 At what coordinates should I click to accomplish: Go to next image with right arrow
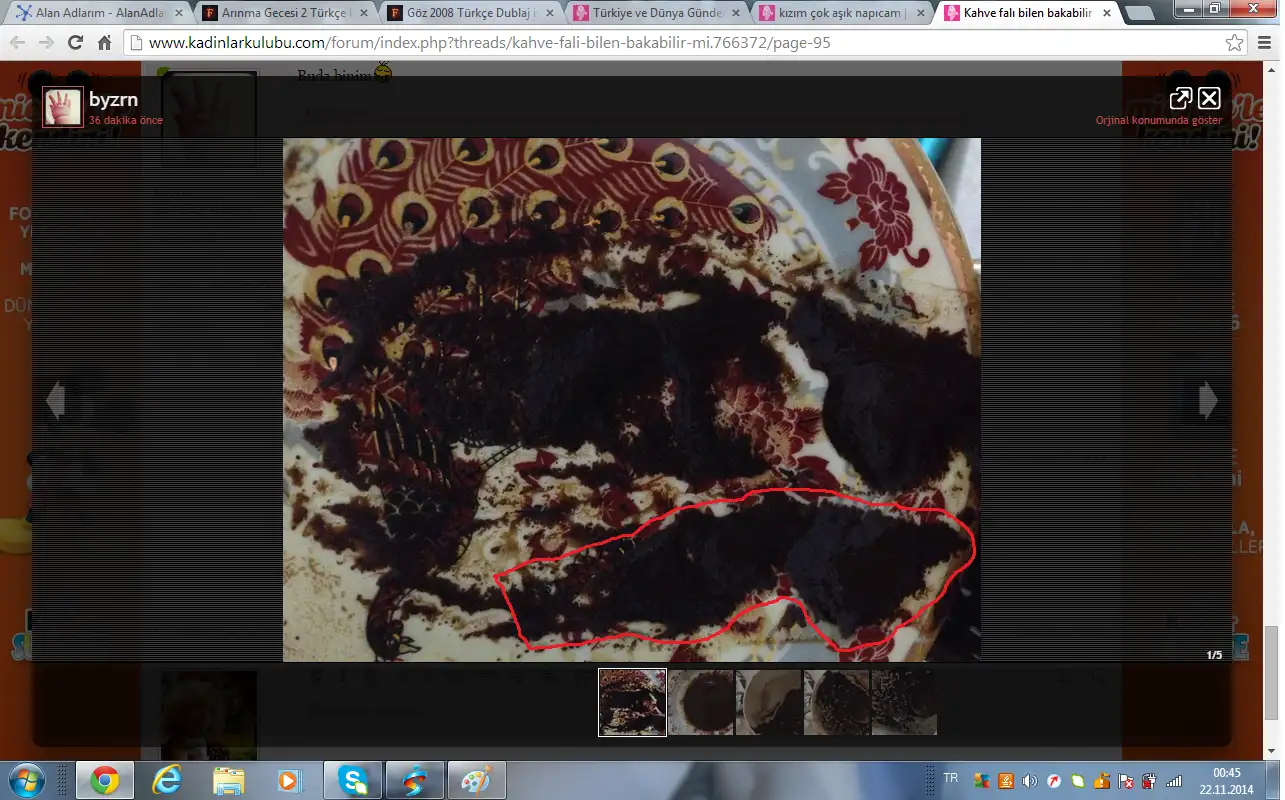coord(1208,400)
